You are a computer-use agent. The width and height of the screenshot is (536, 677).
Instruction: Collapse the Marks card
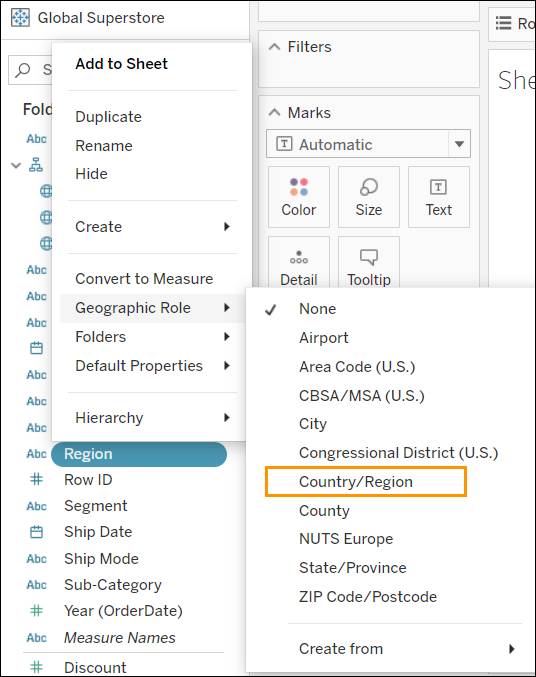[x=274, y=113]
